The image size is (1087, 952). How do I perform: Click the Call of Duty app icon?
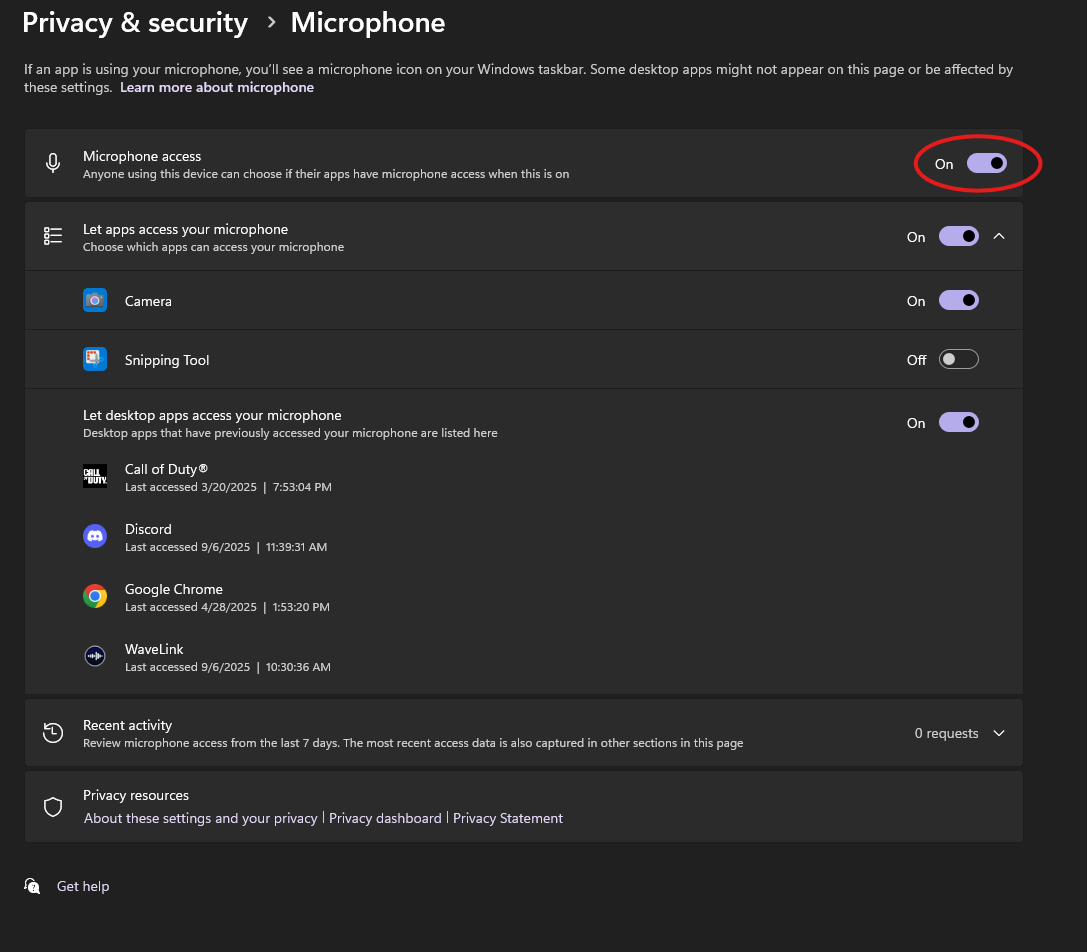[x=95, y=476]
